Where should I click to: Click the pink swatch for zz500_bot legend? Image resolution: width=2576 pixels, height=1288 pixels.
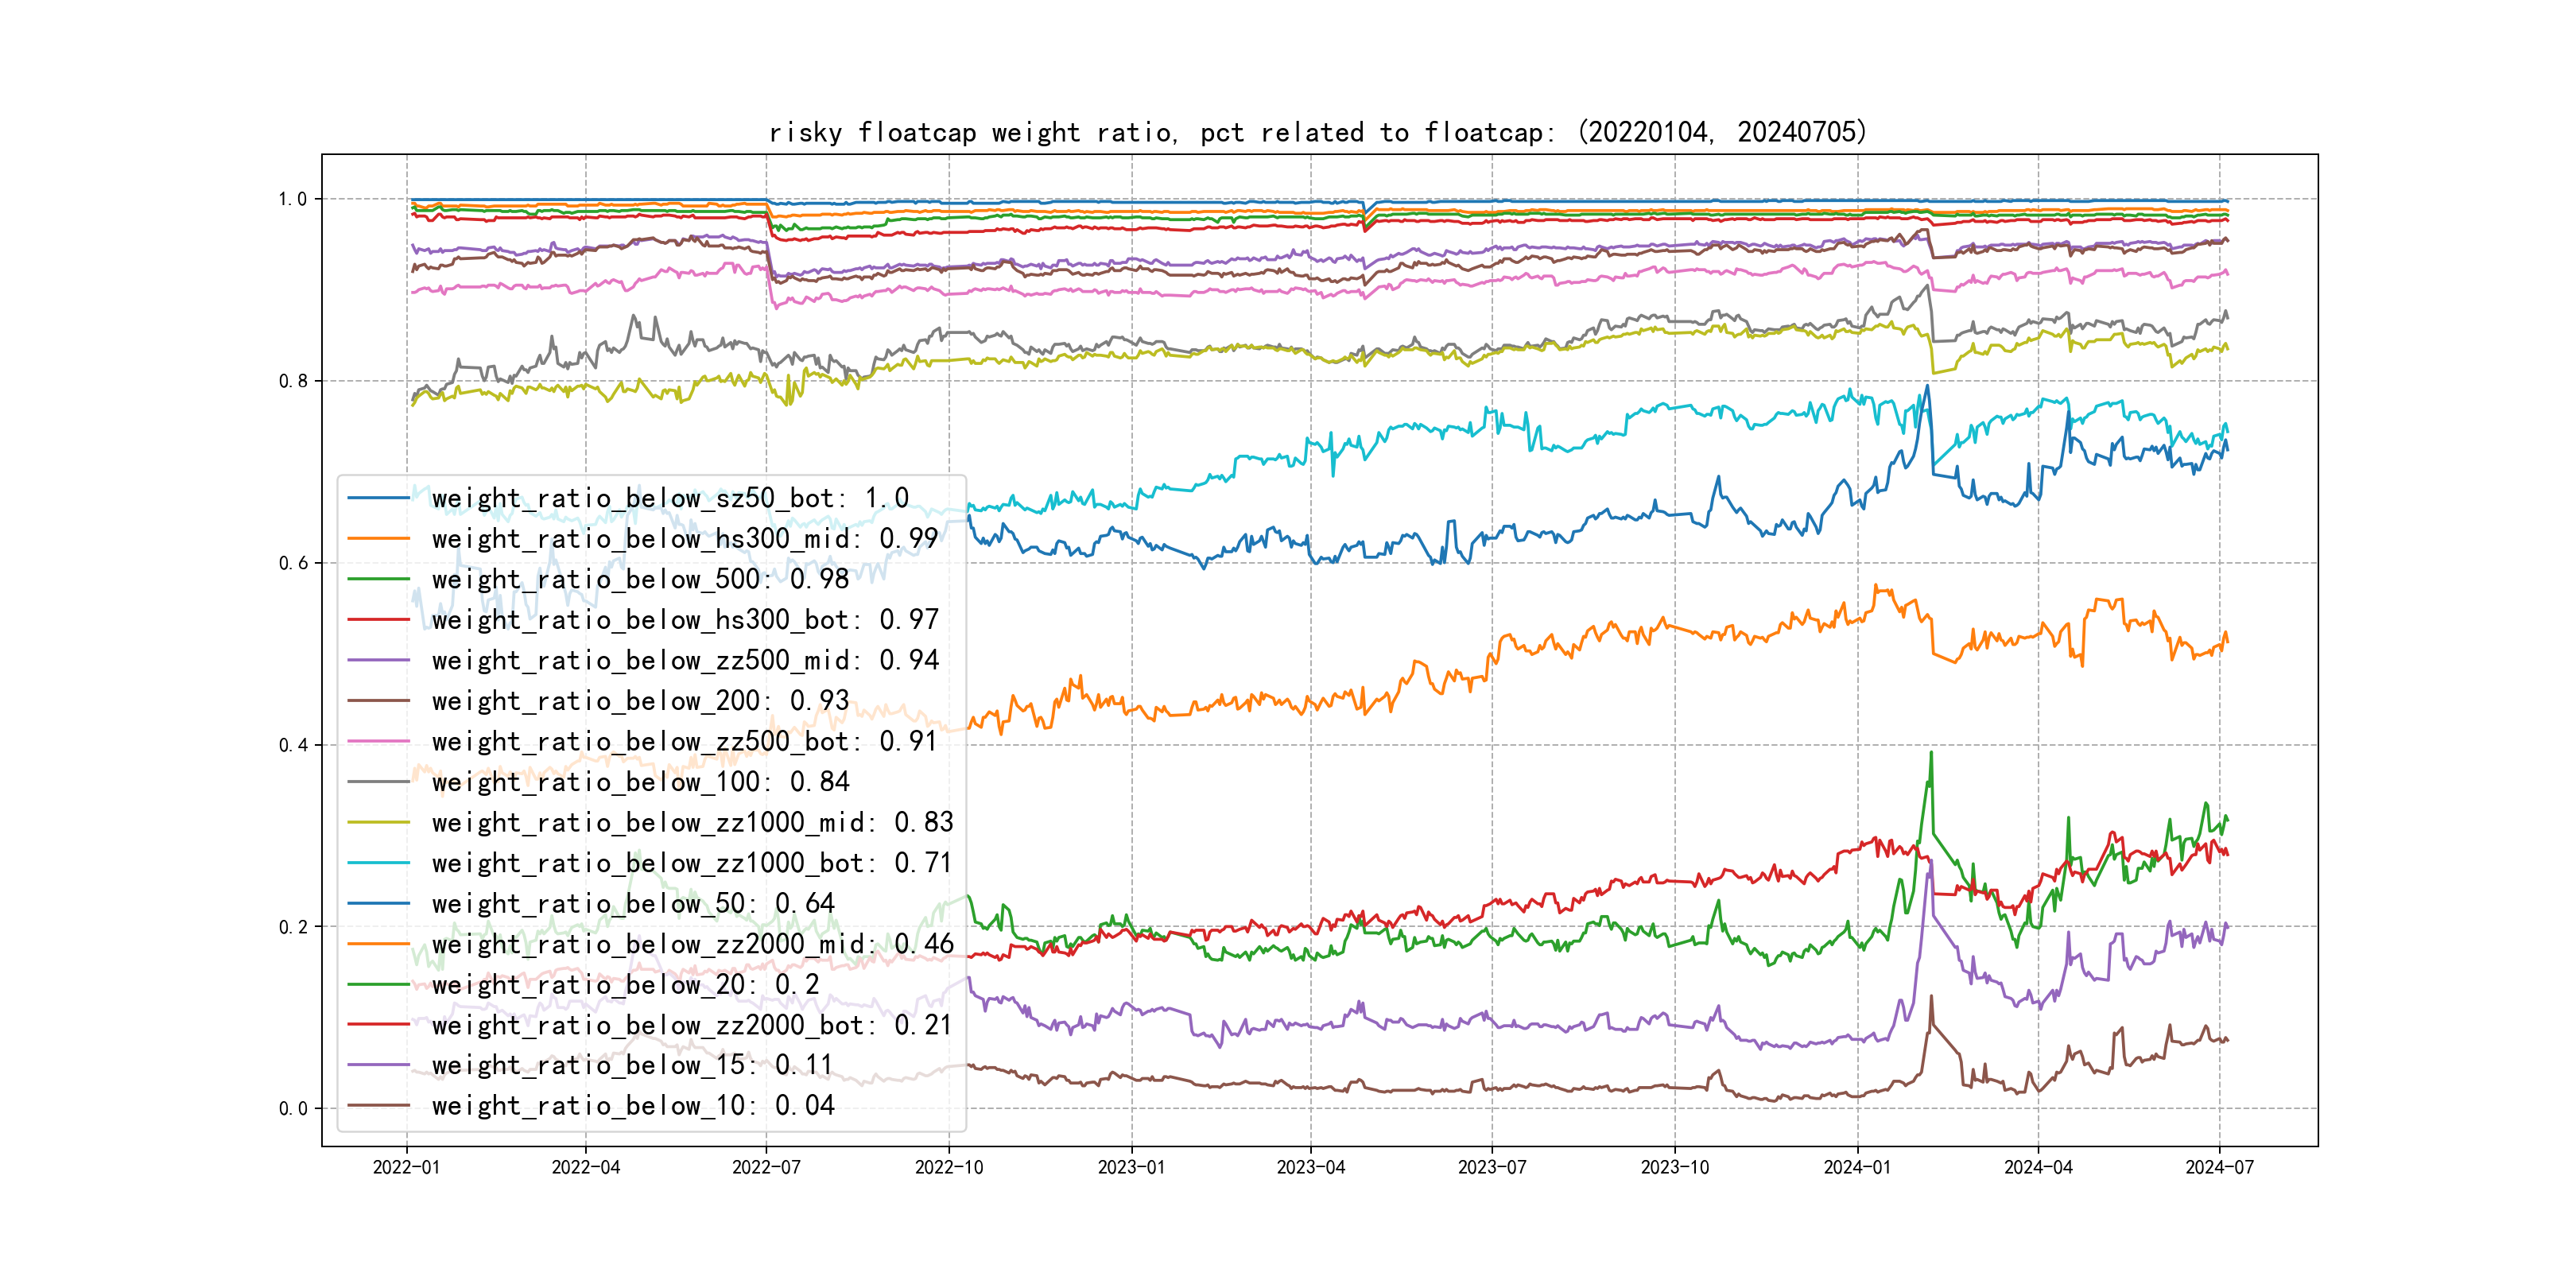(x=378, y=742)
